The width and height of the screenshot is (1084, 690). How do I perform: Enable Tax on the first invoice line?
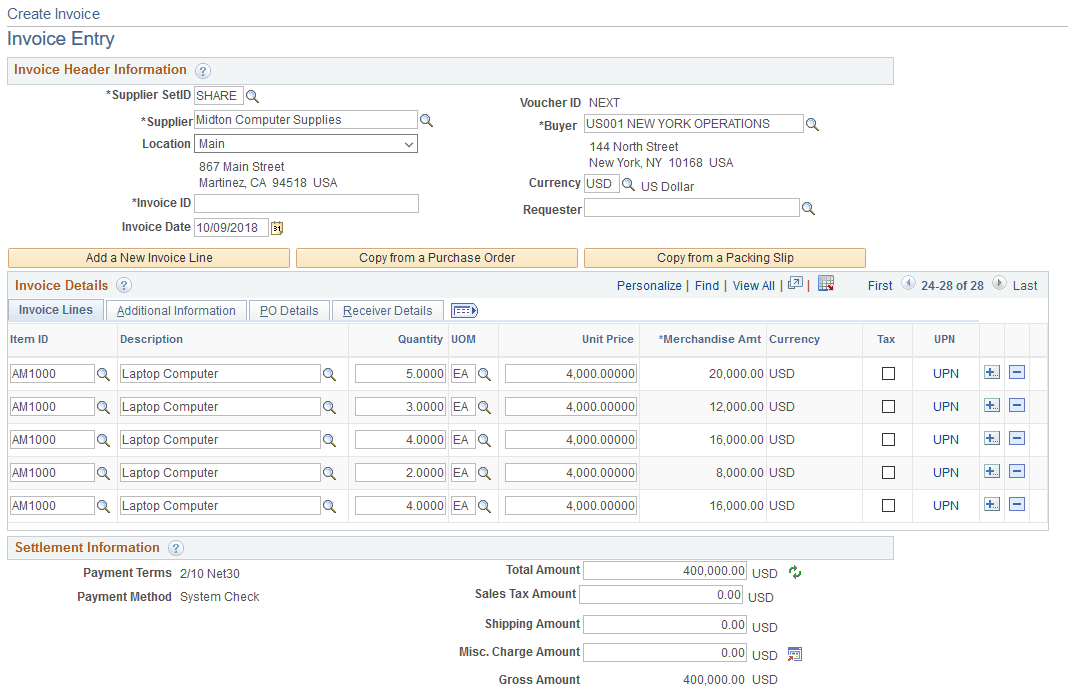click(887, 372)
